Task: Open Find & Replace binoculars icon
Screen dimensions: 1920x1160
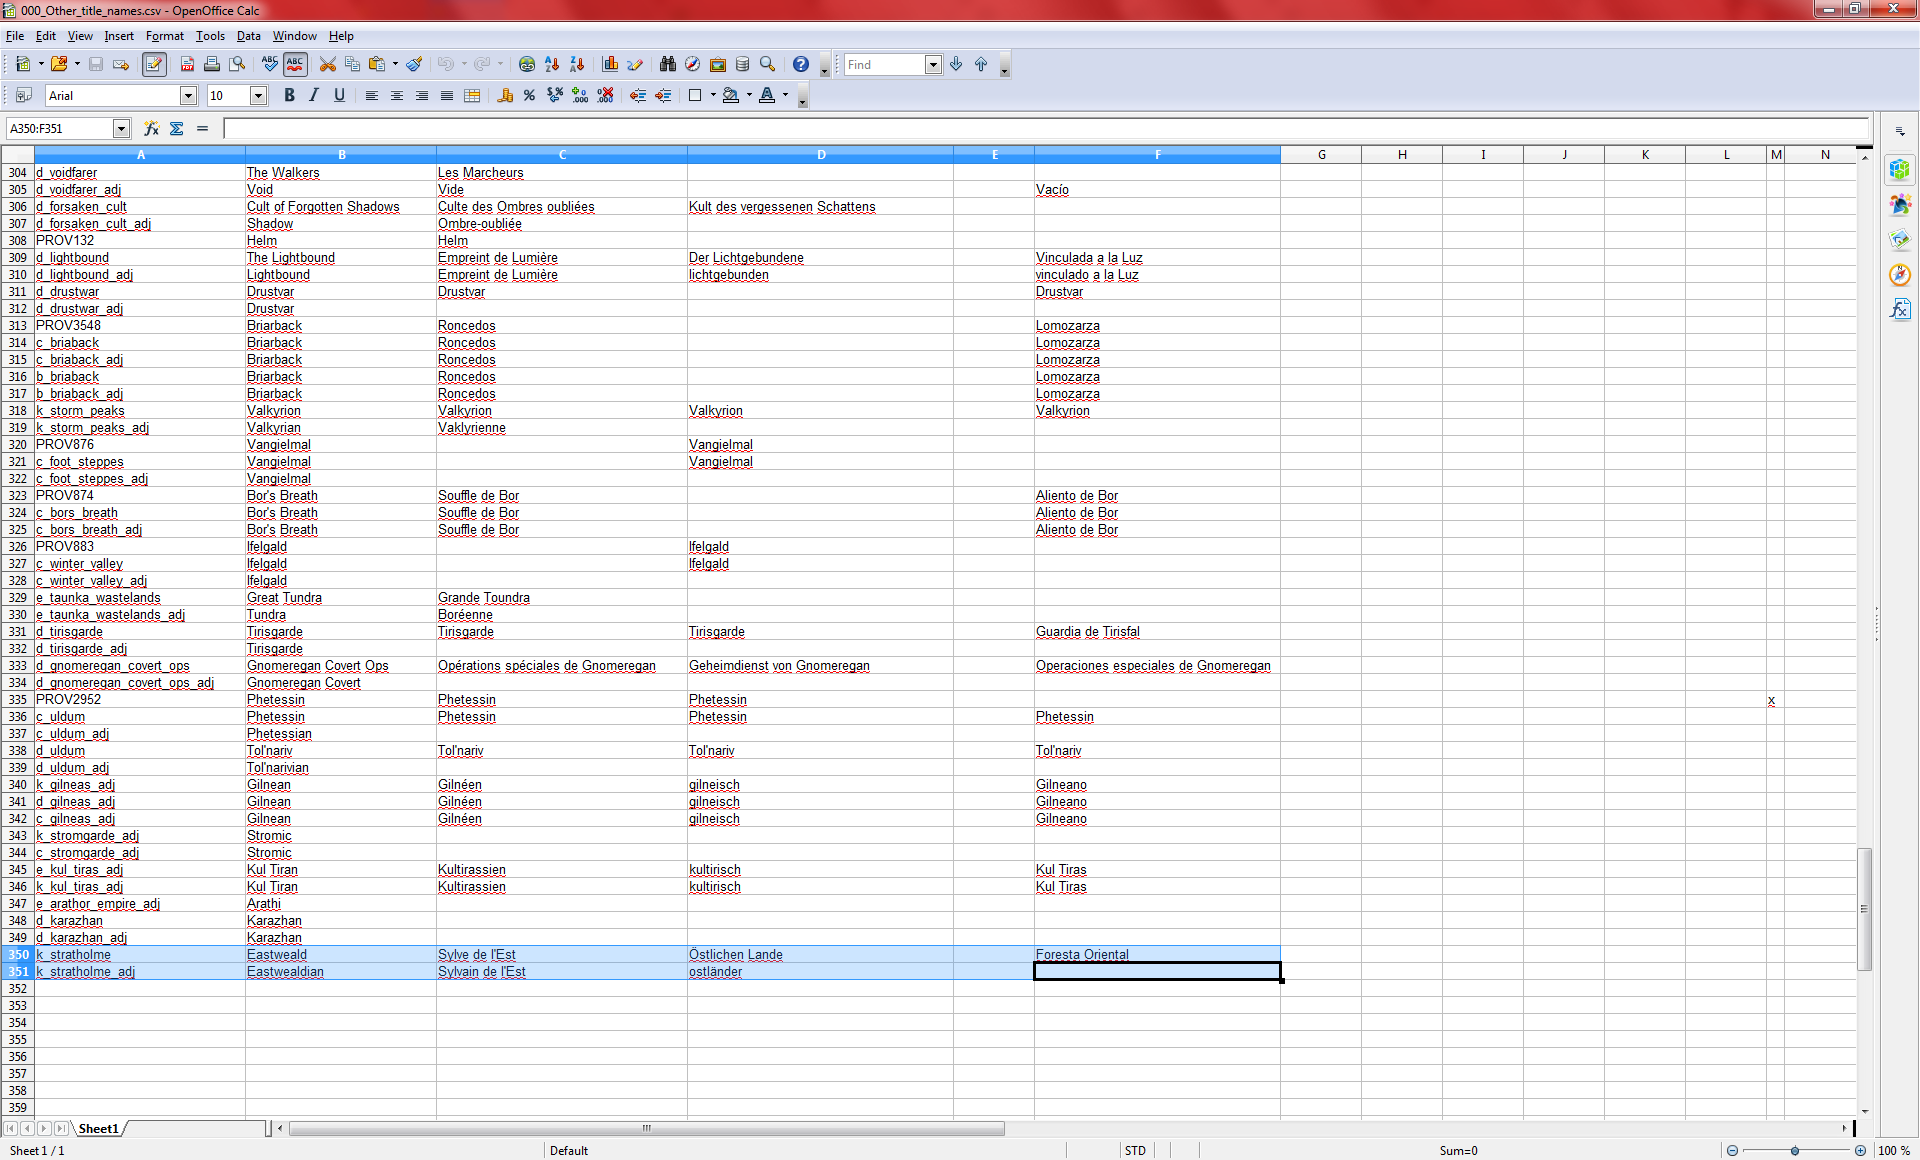Action: (x=668, y=64)
